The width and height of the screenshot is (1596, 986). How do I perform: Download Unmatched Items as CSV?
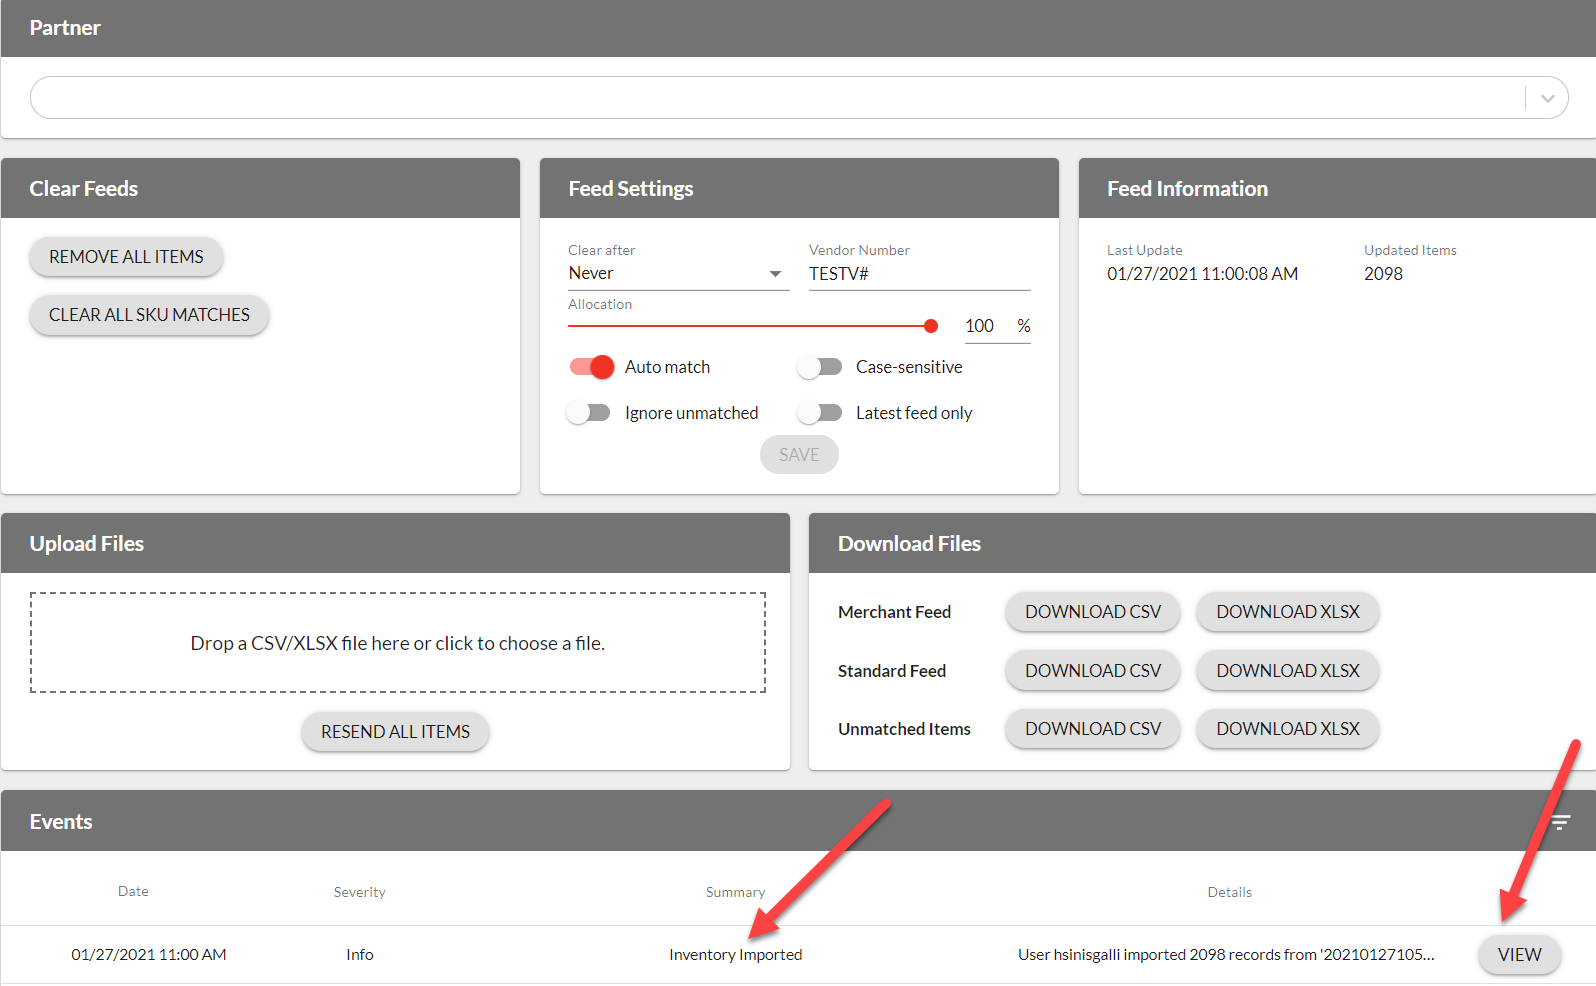(x=1092, y=729)
